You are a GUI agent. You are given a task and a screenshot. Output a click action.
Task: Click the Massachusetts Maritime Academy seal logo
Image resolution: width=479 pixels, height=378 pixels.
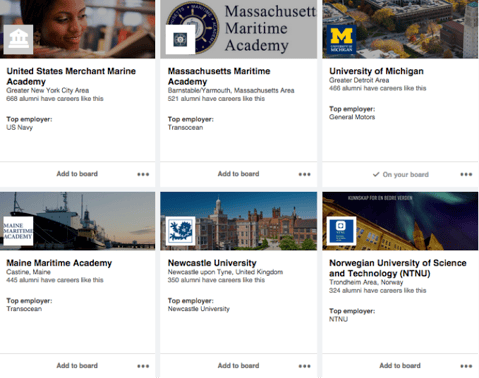(180, 39)
